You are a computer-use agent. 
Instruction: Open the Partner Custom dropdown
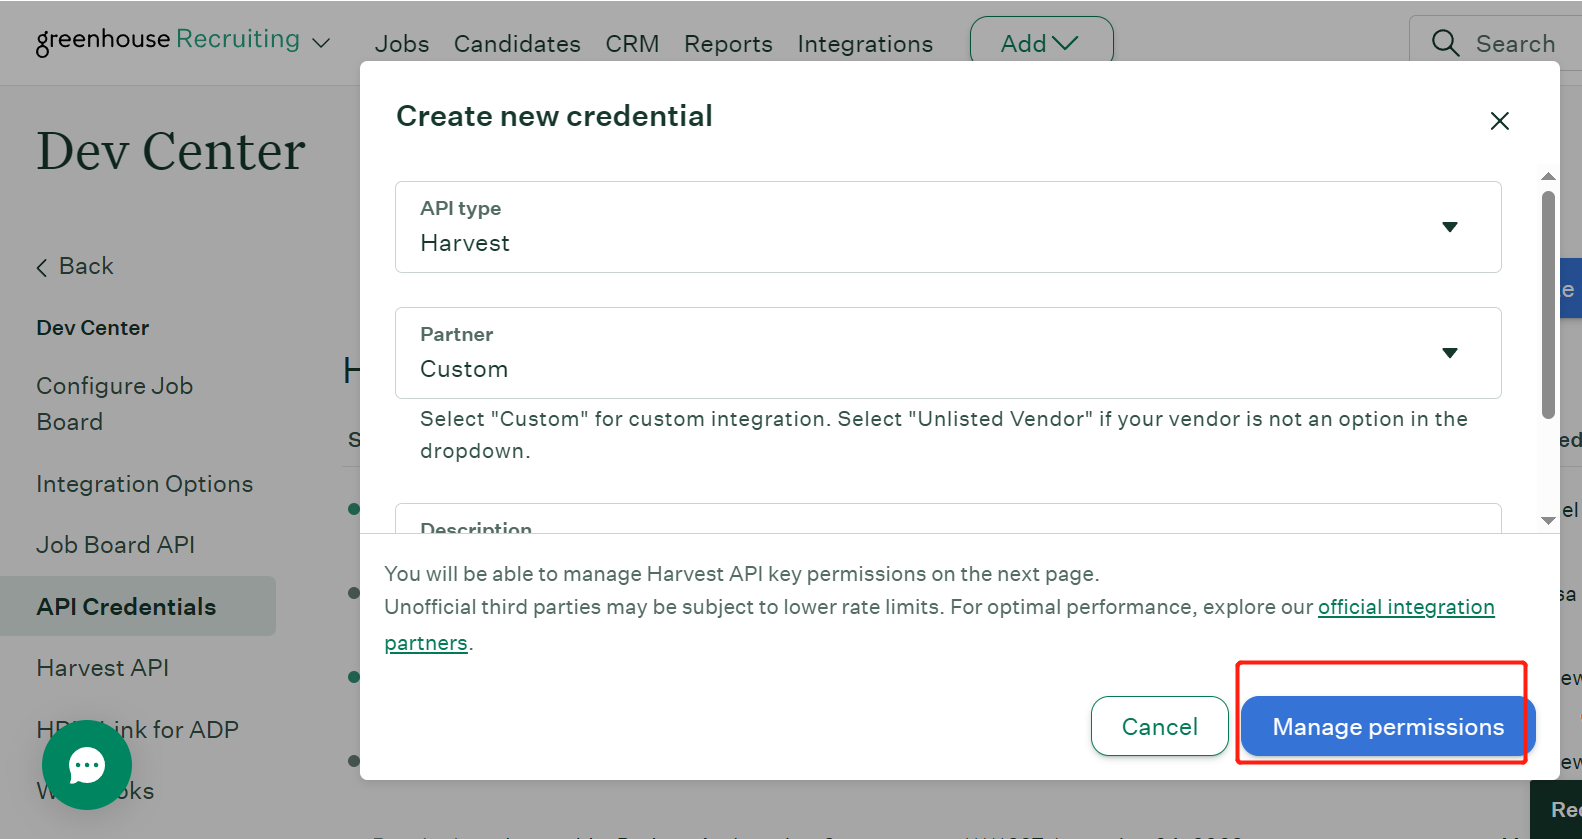point(948,353)
